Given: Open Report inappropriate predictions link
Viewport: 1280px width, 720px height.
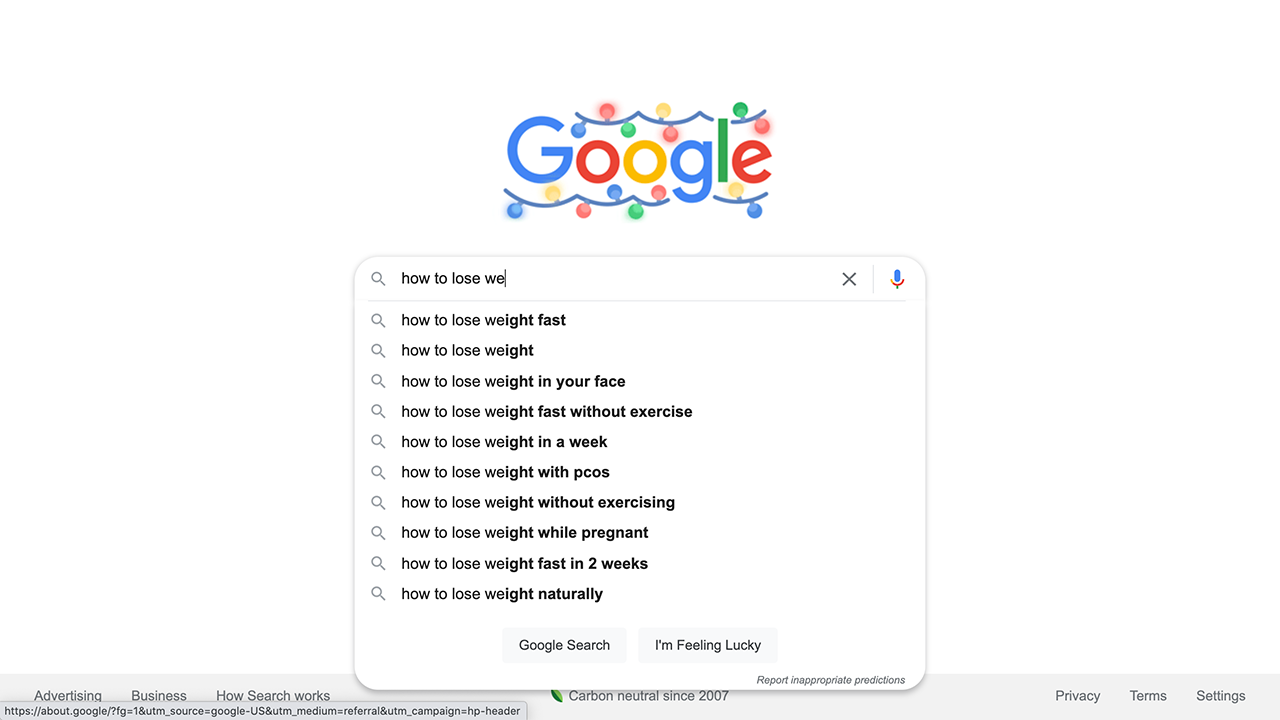Looking at the screenshot, I should [x=830, y=680].
